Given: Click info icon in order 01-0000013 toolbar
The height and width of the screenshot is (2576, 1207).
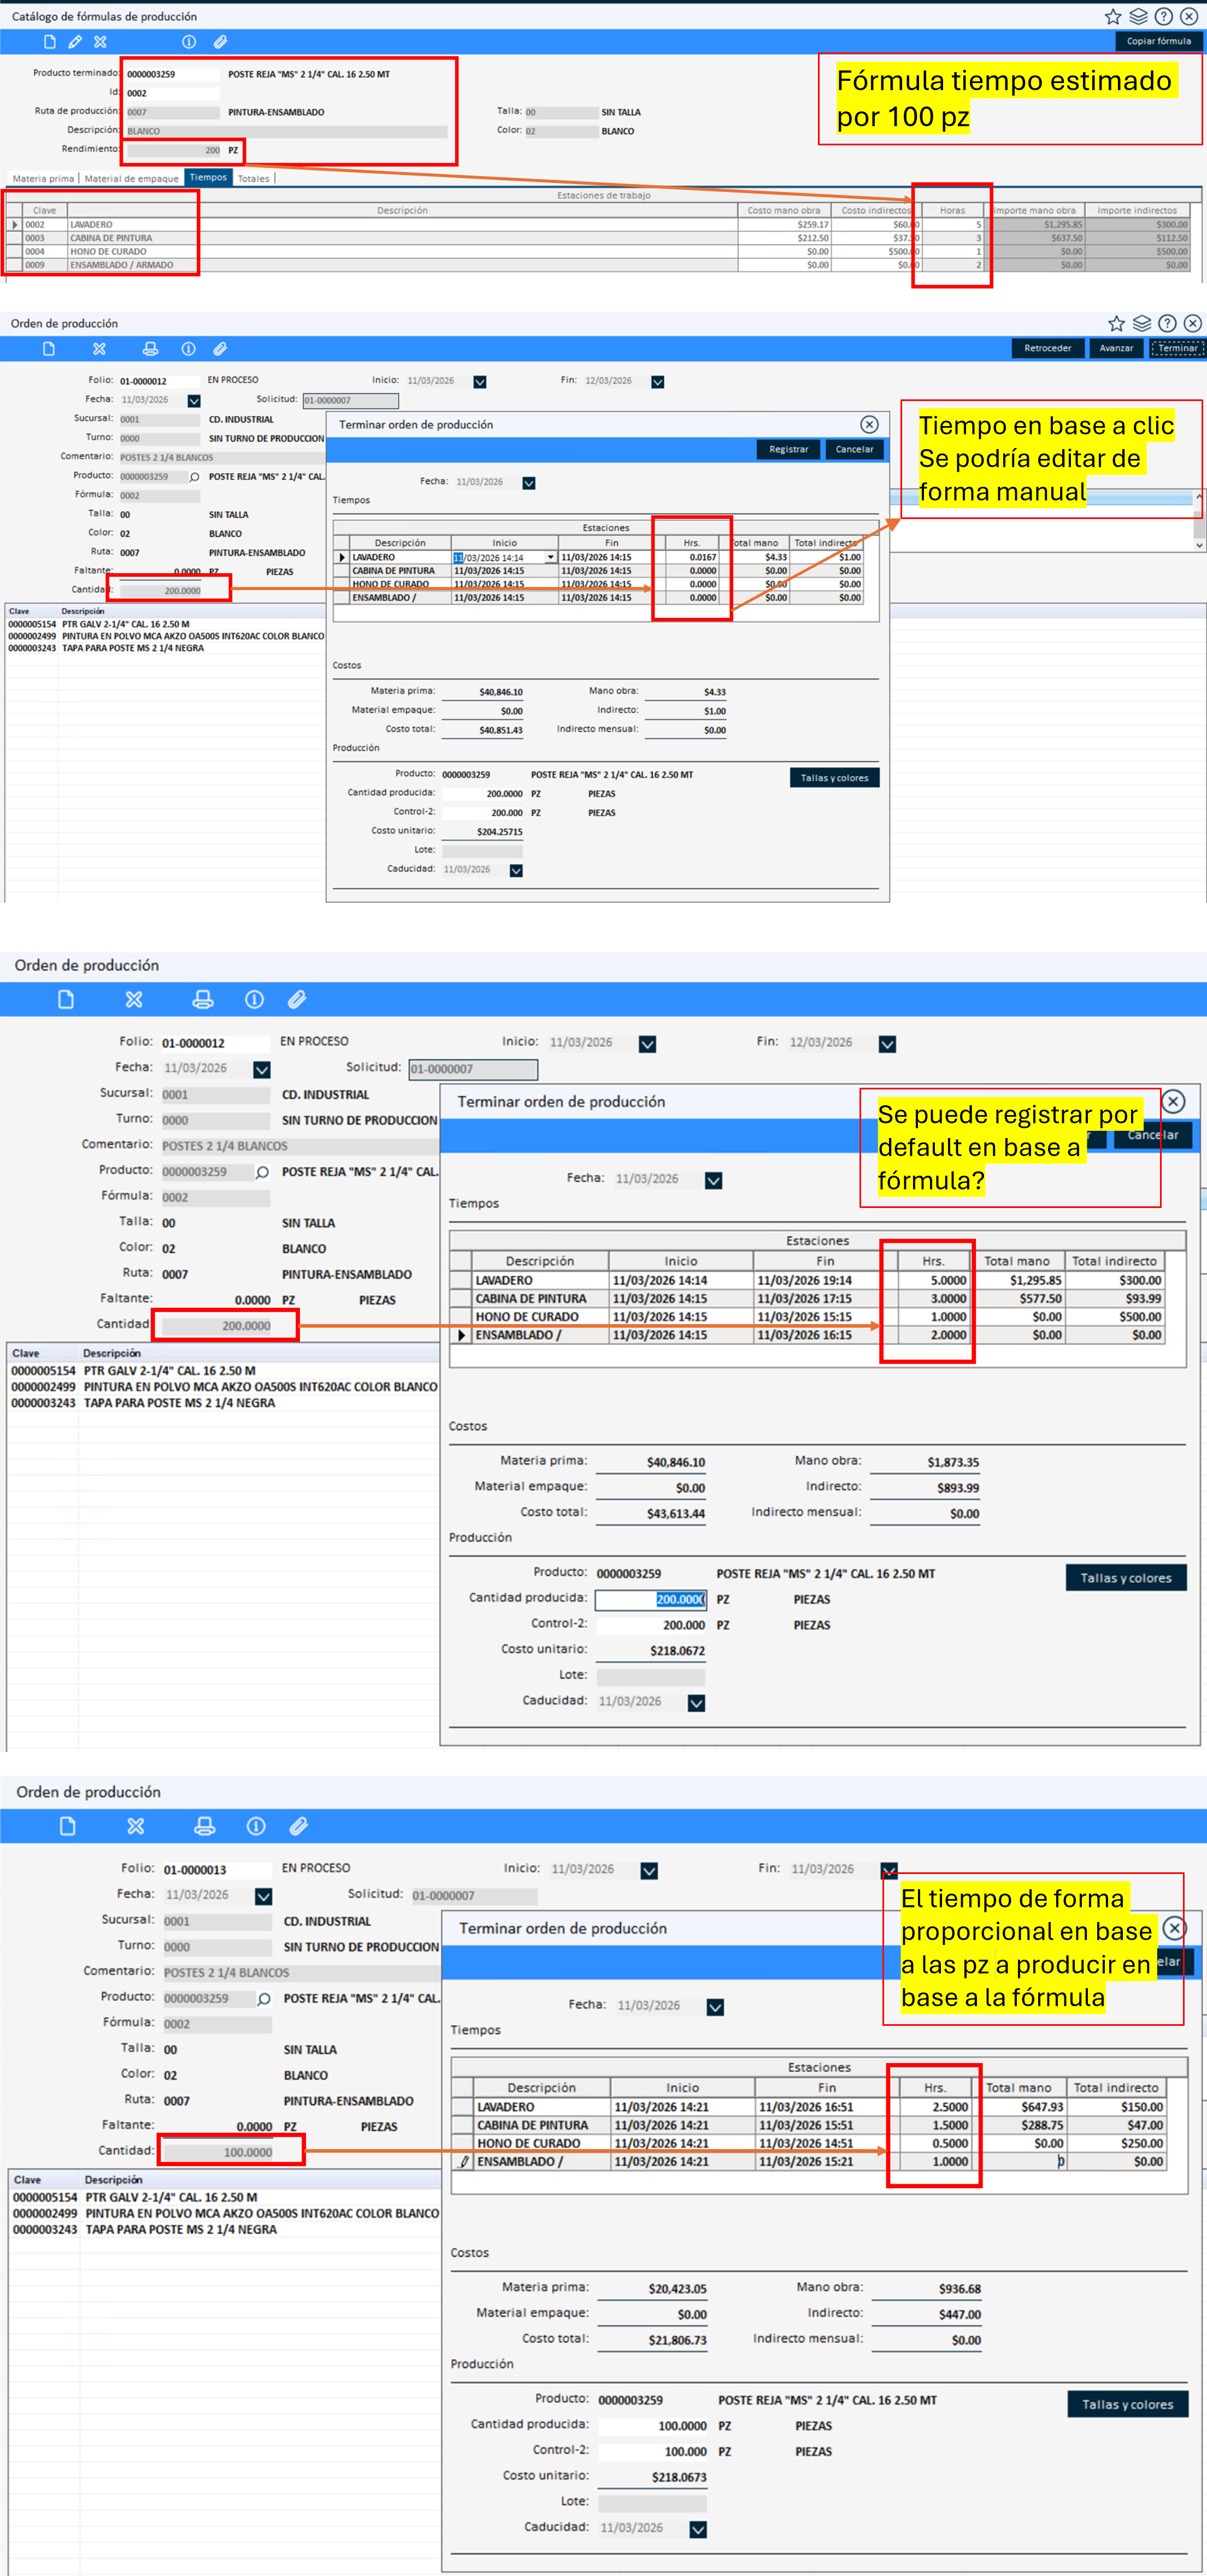Looking at the screenshot, I should (256, 1826).
